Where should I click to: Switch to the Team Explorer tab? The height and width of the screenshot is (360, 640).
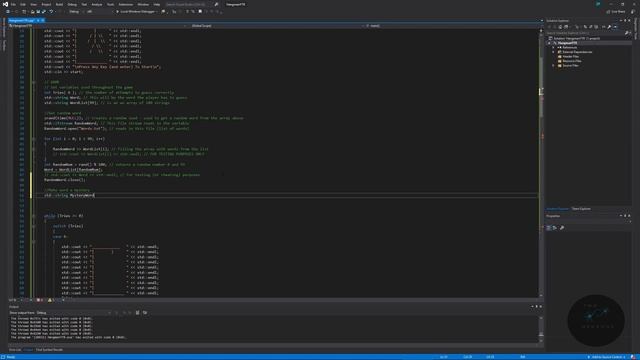pyautogui.click(x=581, y=209)
